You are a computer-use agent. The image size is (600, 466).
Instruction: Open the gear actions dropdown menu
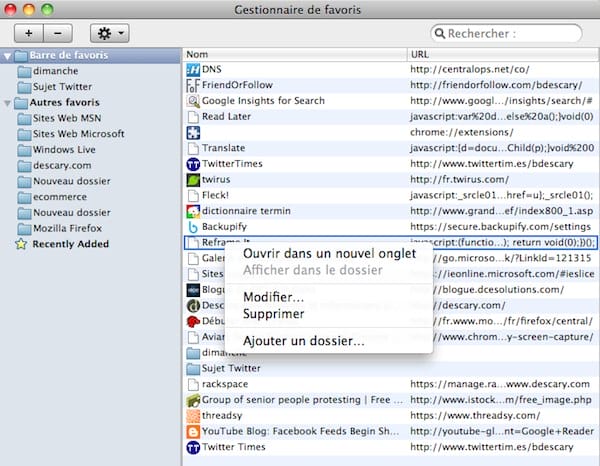(x=108, y=33)
